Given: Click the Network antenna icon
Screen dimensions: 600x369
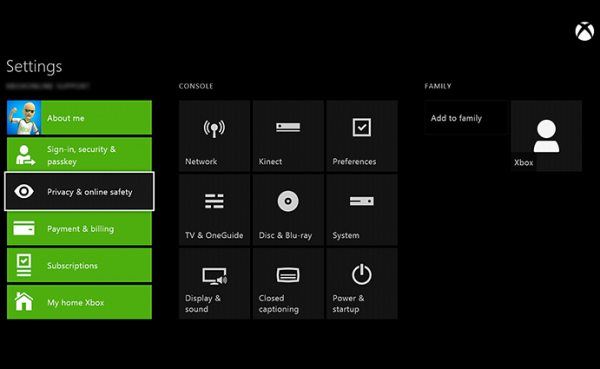Looking at the screenshot, I should 214,128.
